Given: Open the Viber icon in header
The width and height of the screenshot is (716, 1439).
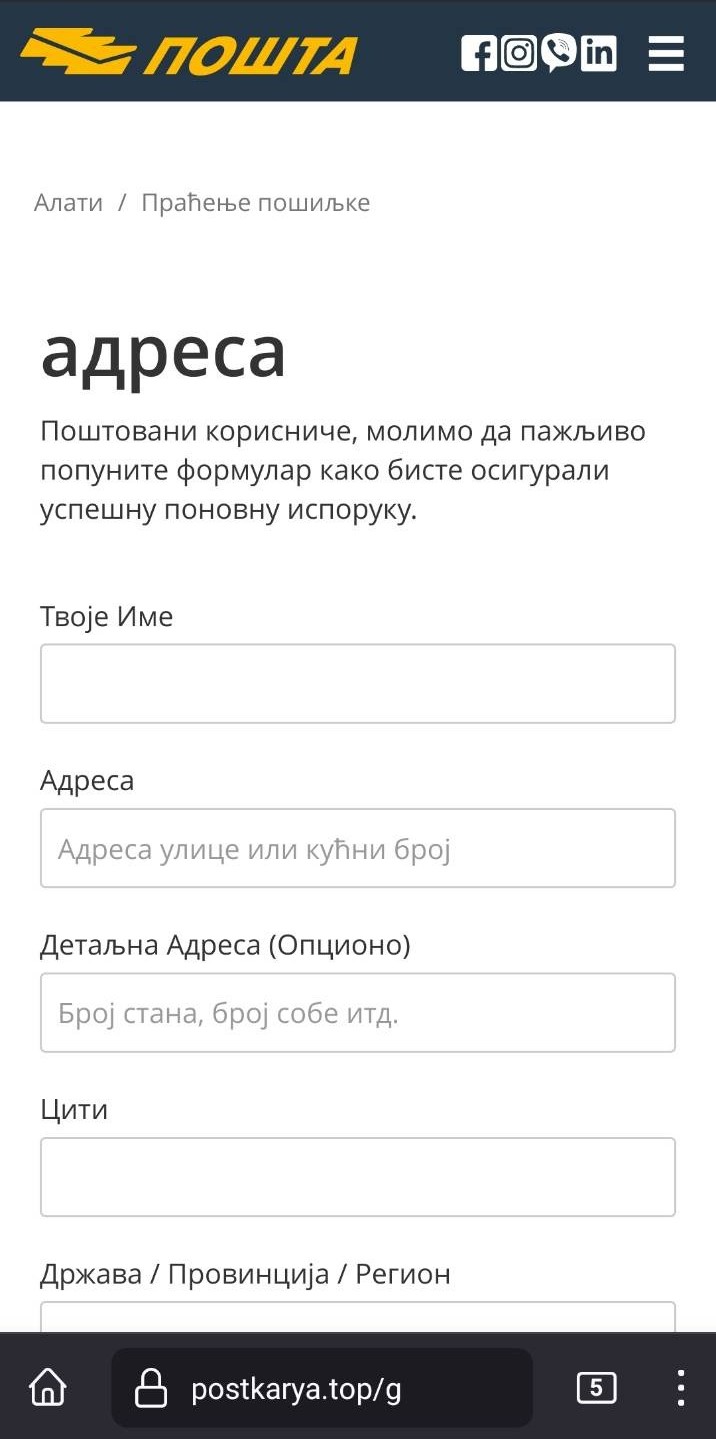Looking at the screenshot, I should click(559, 52).
